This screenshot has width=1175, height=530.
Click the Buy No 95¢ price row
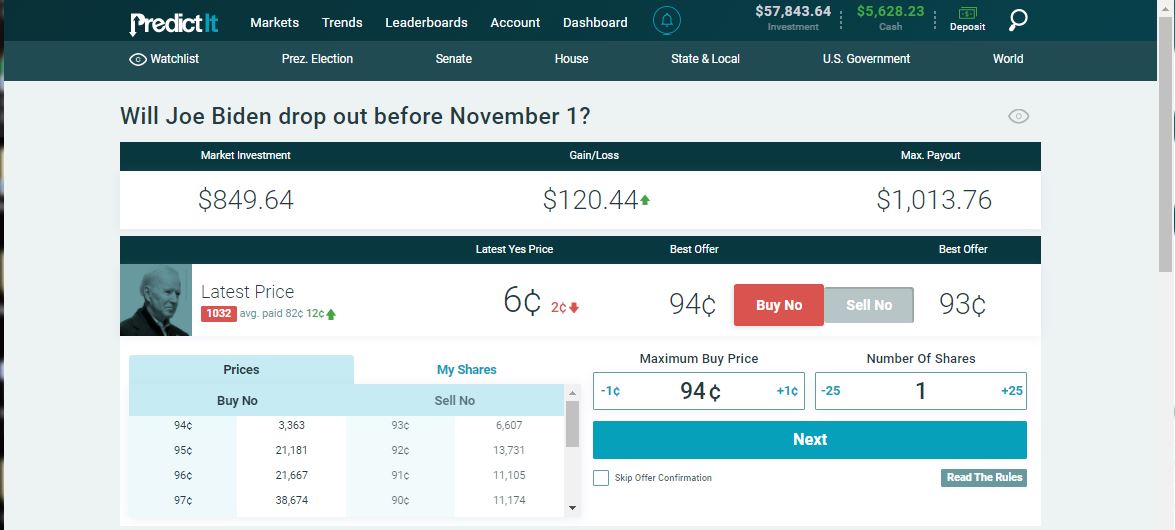pos(238,451)
